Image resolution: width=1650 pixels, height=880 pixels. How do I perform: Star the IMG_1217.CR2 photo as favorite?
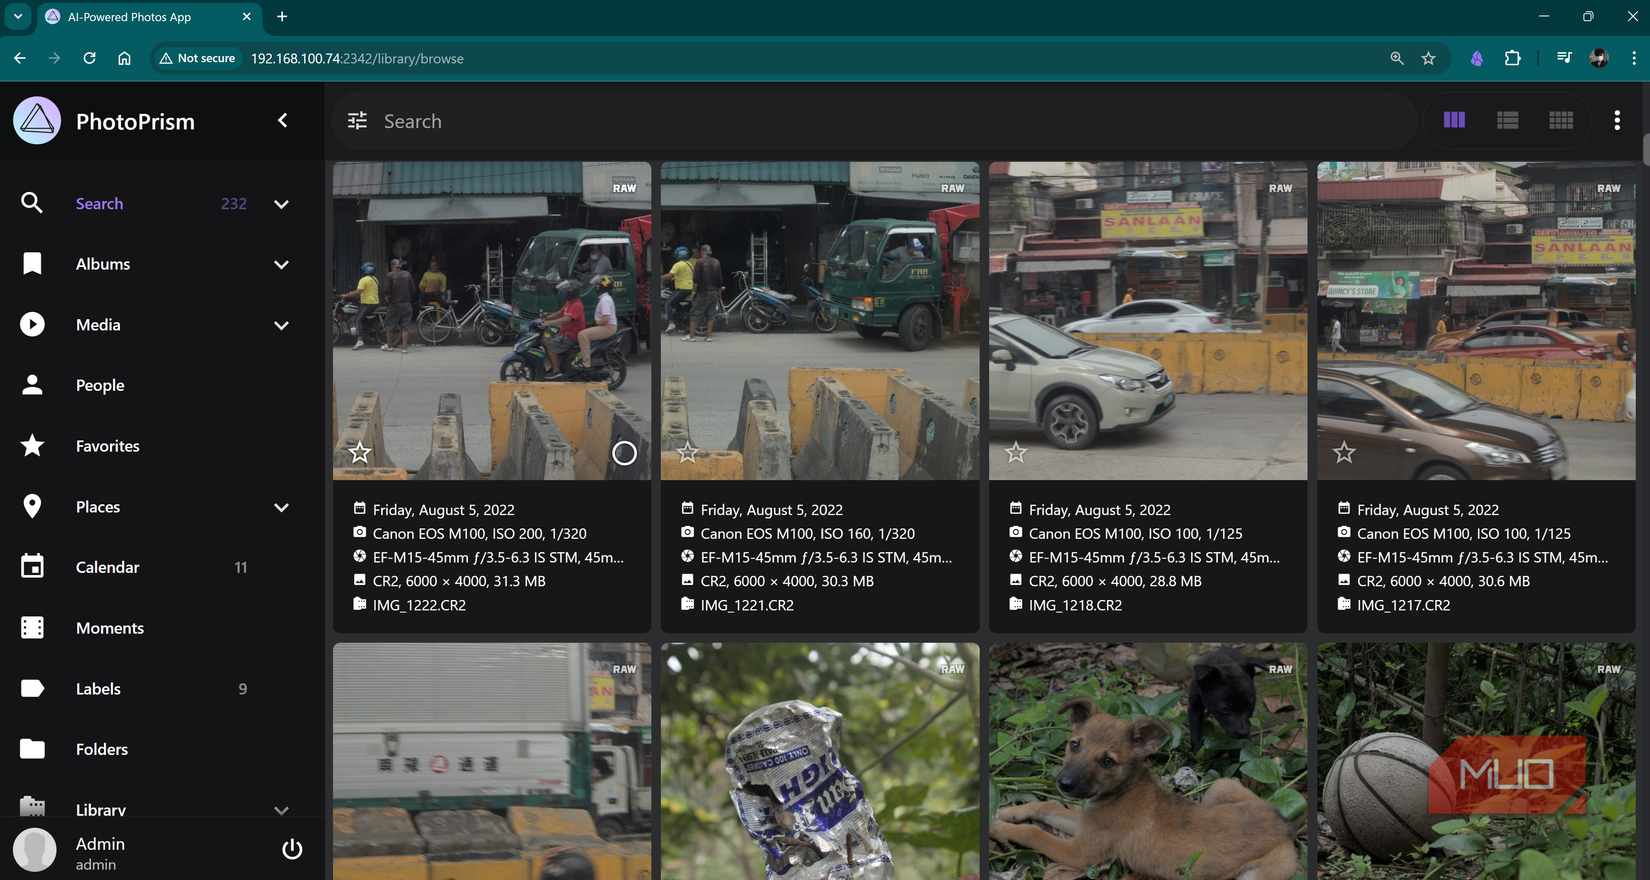(x=1344, y=453)
